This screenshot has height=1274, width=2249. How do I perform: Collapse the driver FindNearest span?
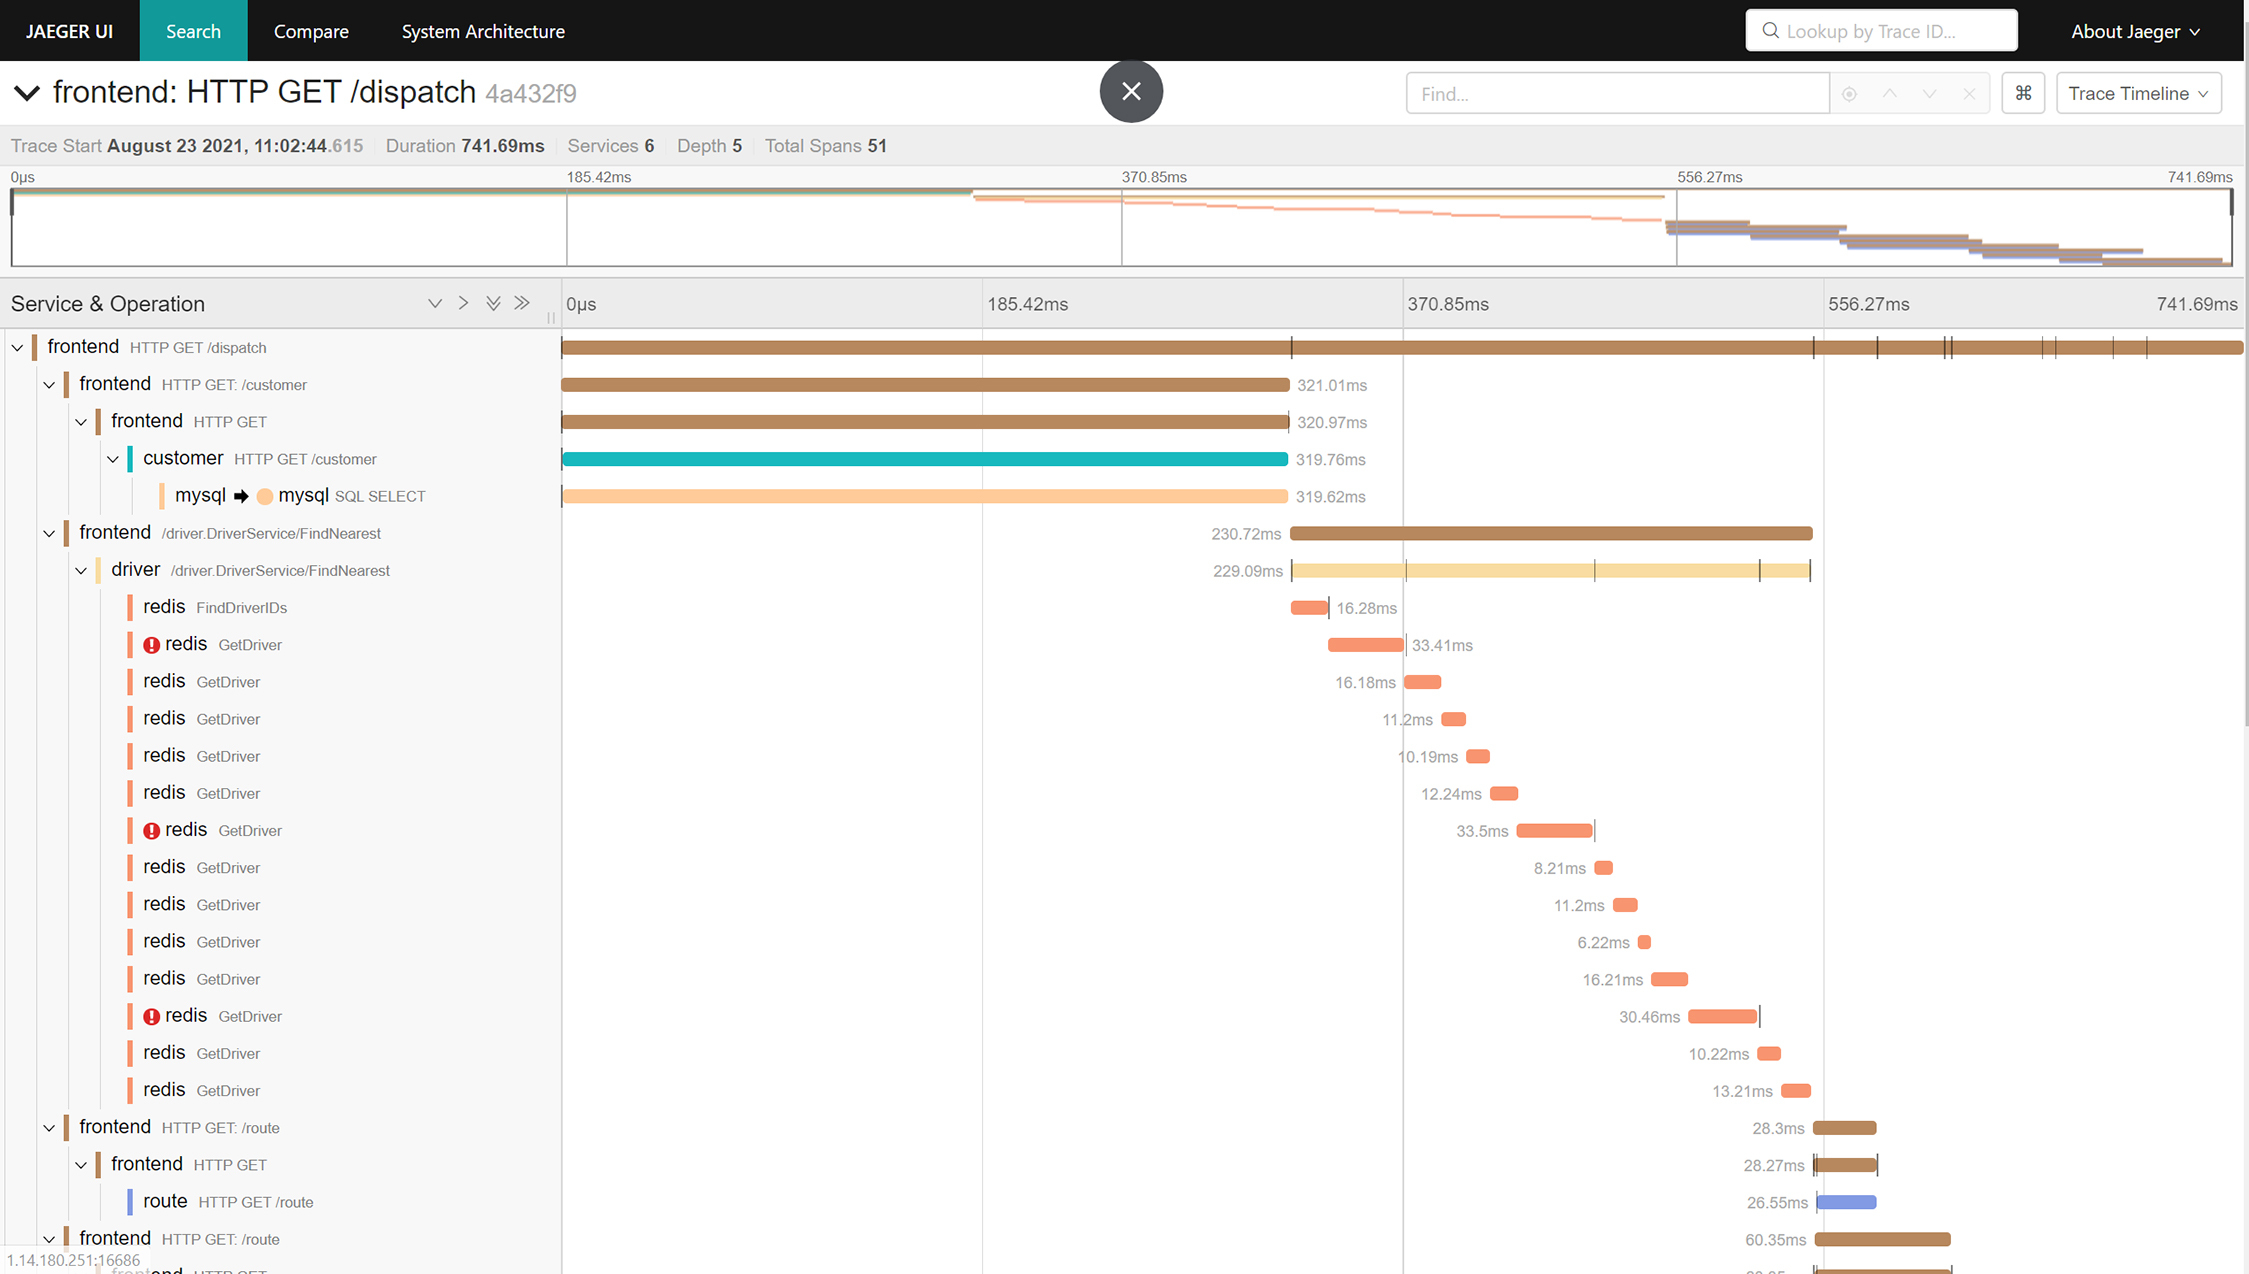[x=81, y=570]
